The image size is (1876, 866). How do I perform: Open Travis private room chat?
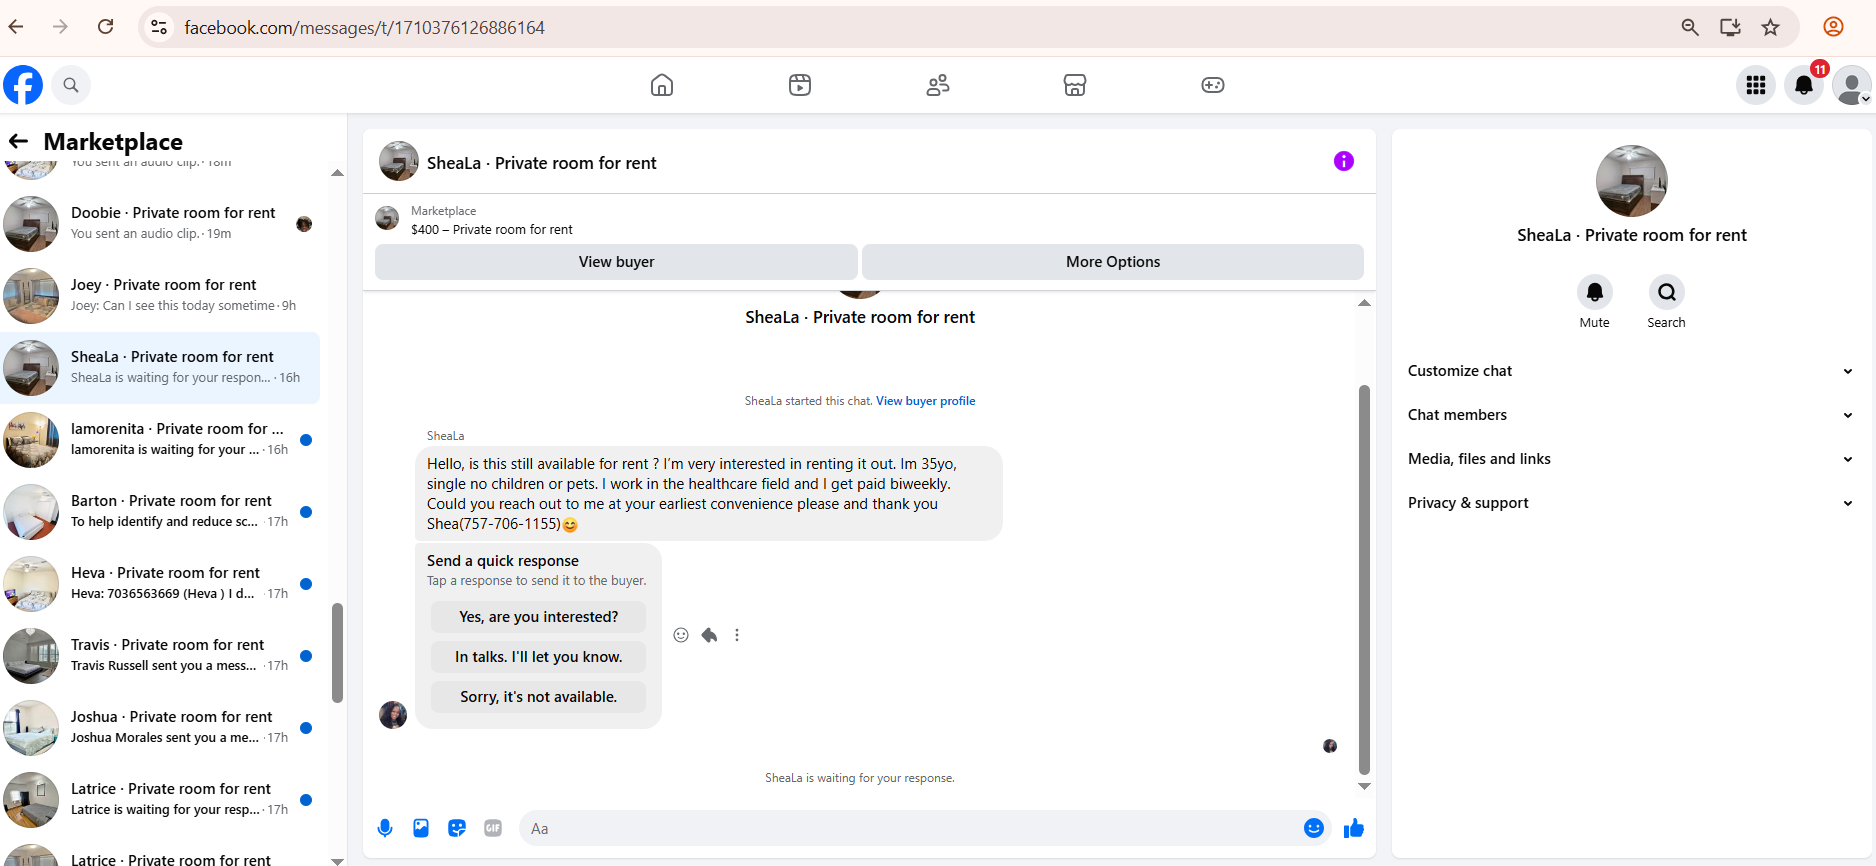point(160,656)
